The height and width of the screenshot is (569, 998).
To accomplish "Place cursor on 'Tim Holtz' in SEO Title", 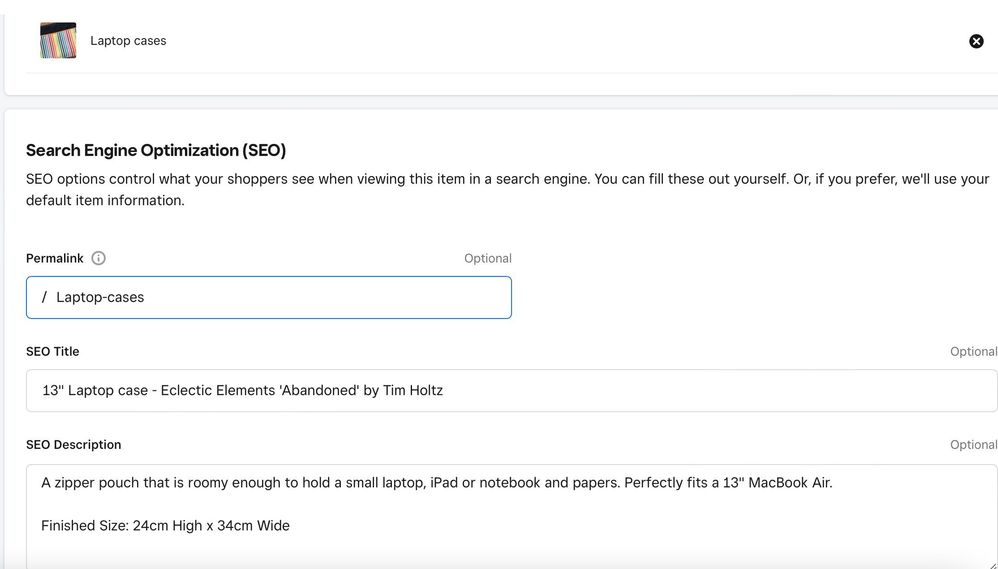I will tap(412, 391).
